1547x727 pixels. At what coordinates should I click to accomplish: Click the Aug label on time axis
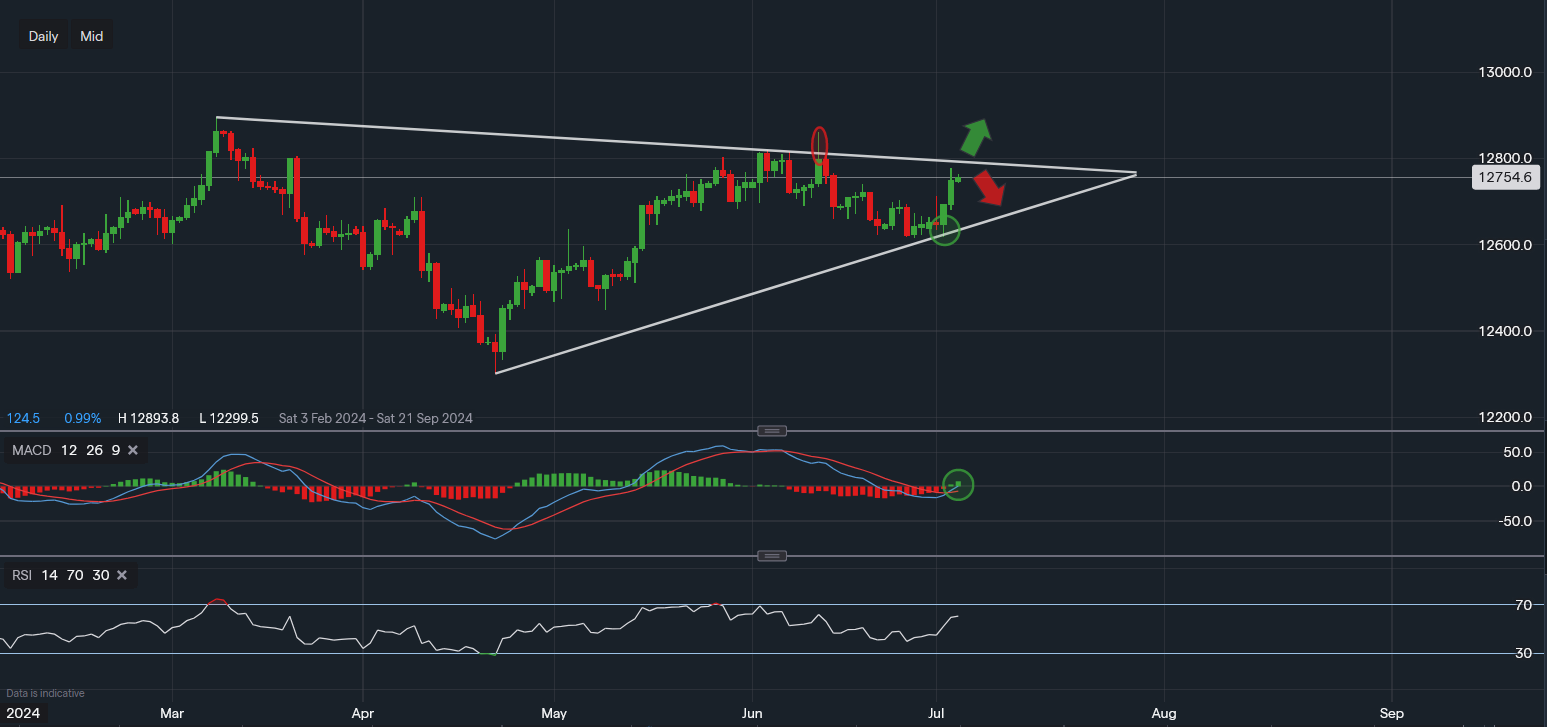click(1162, 714)
